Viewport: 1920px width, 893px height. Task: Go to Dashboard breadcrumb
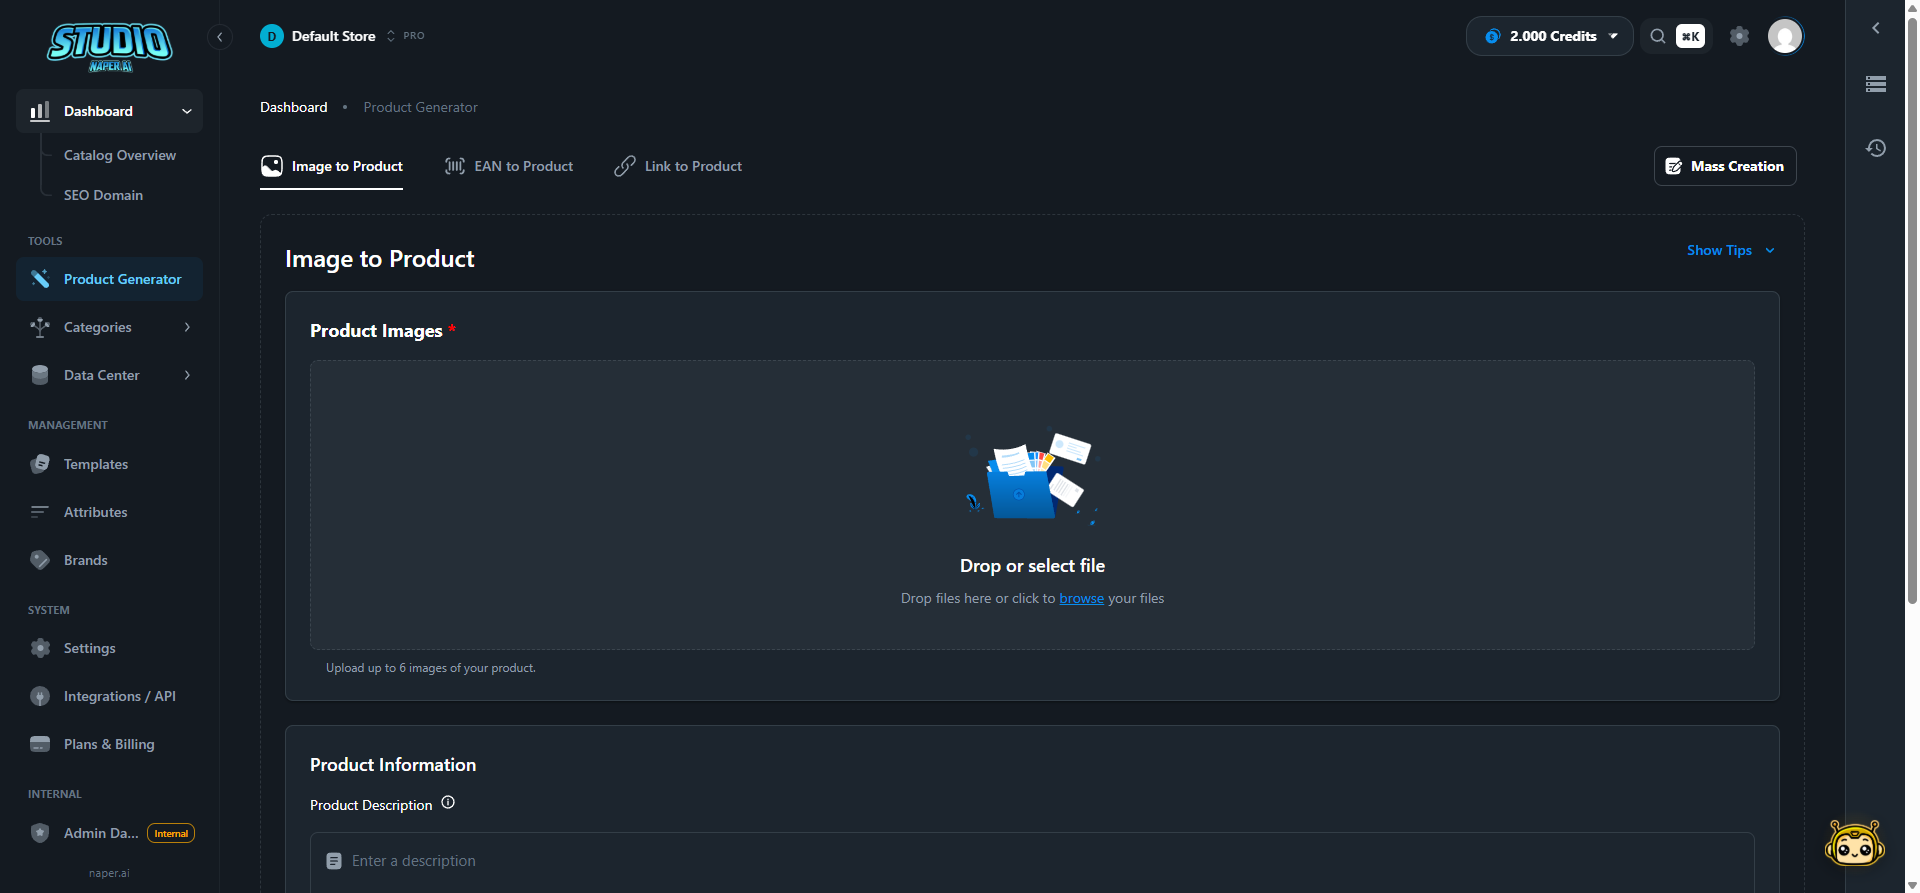(x=294, y=107)
